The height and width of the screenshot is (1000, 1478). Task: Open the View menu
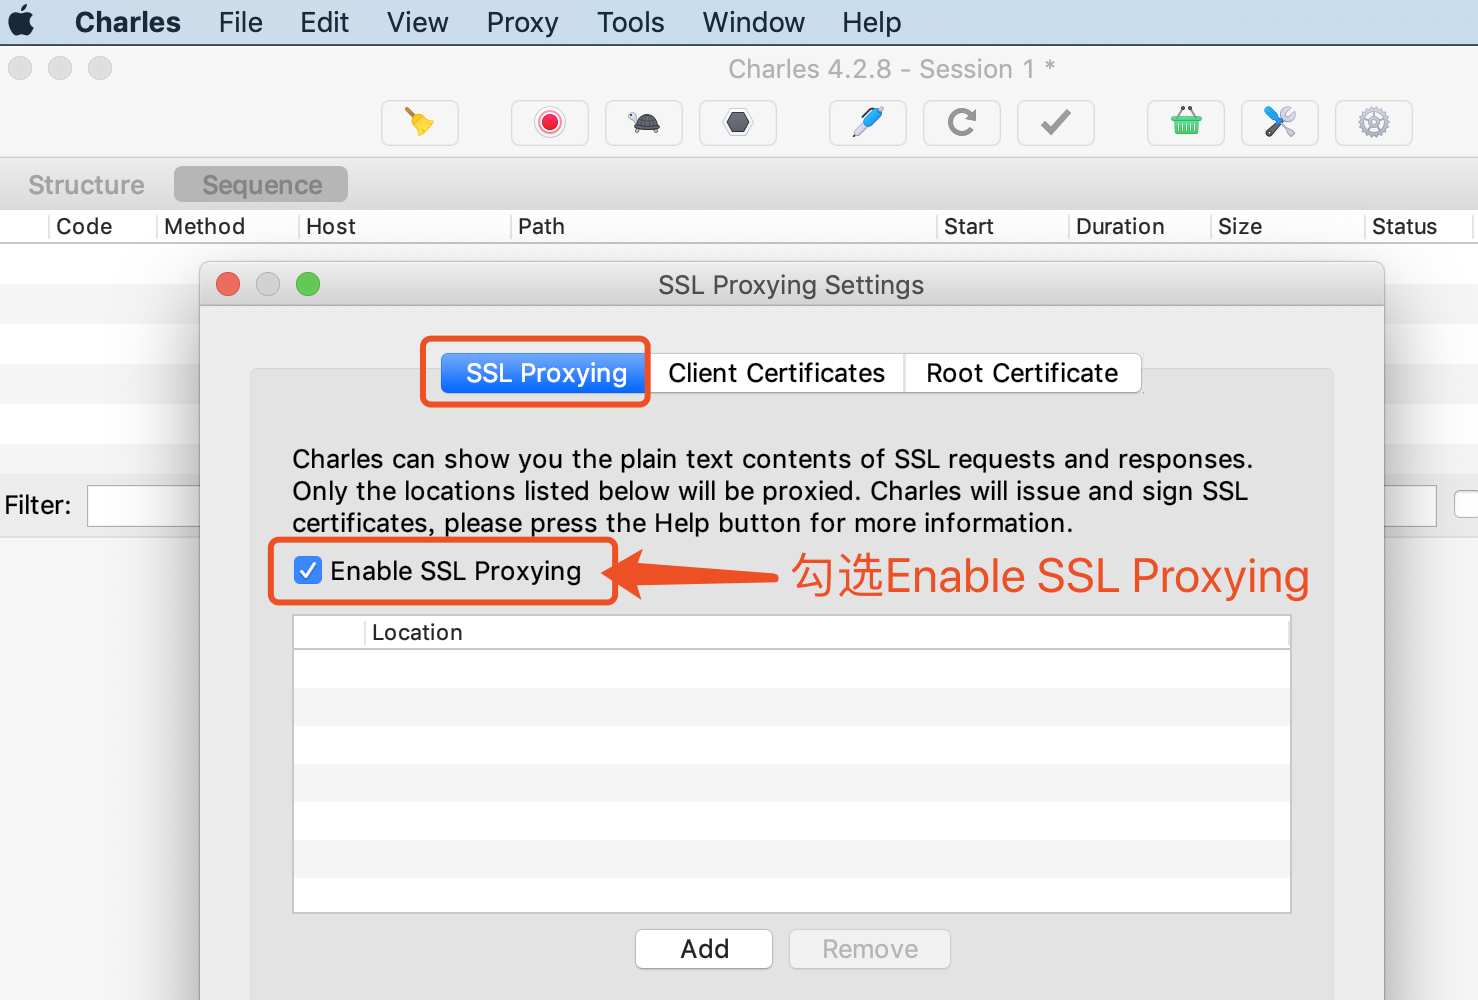click(418, 22)
